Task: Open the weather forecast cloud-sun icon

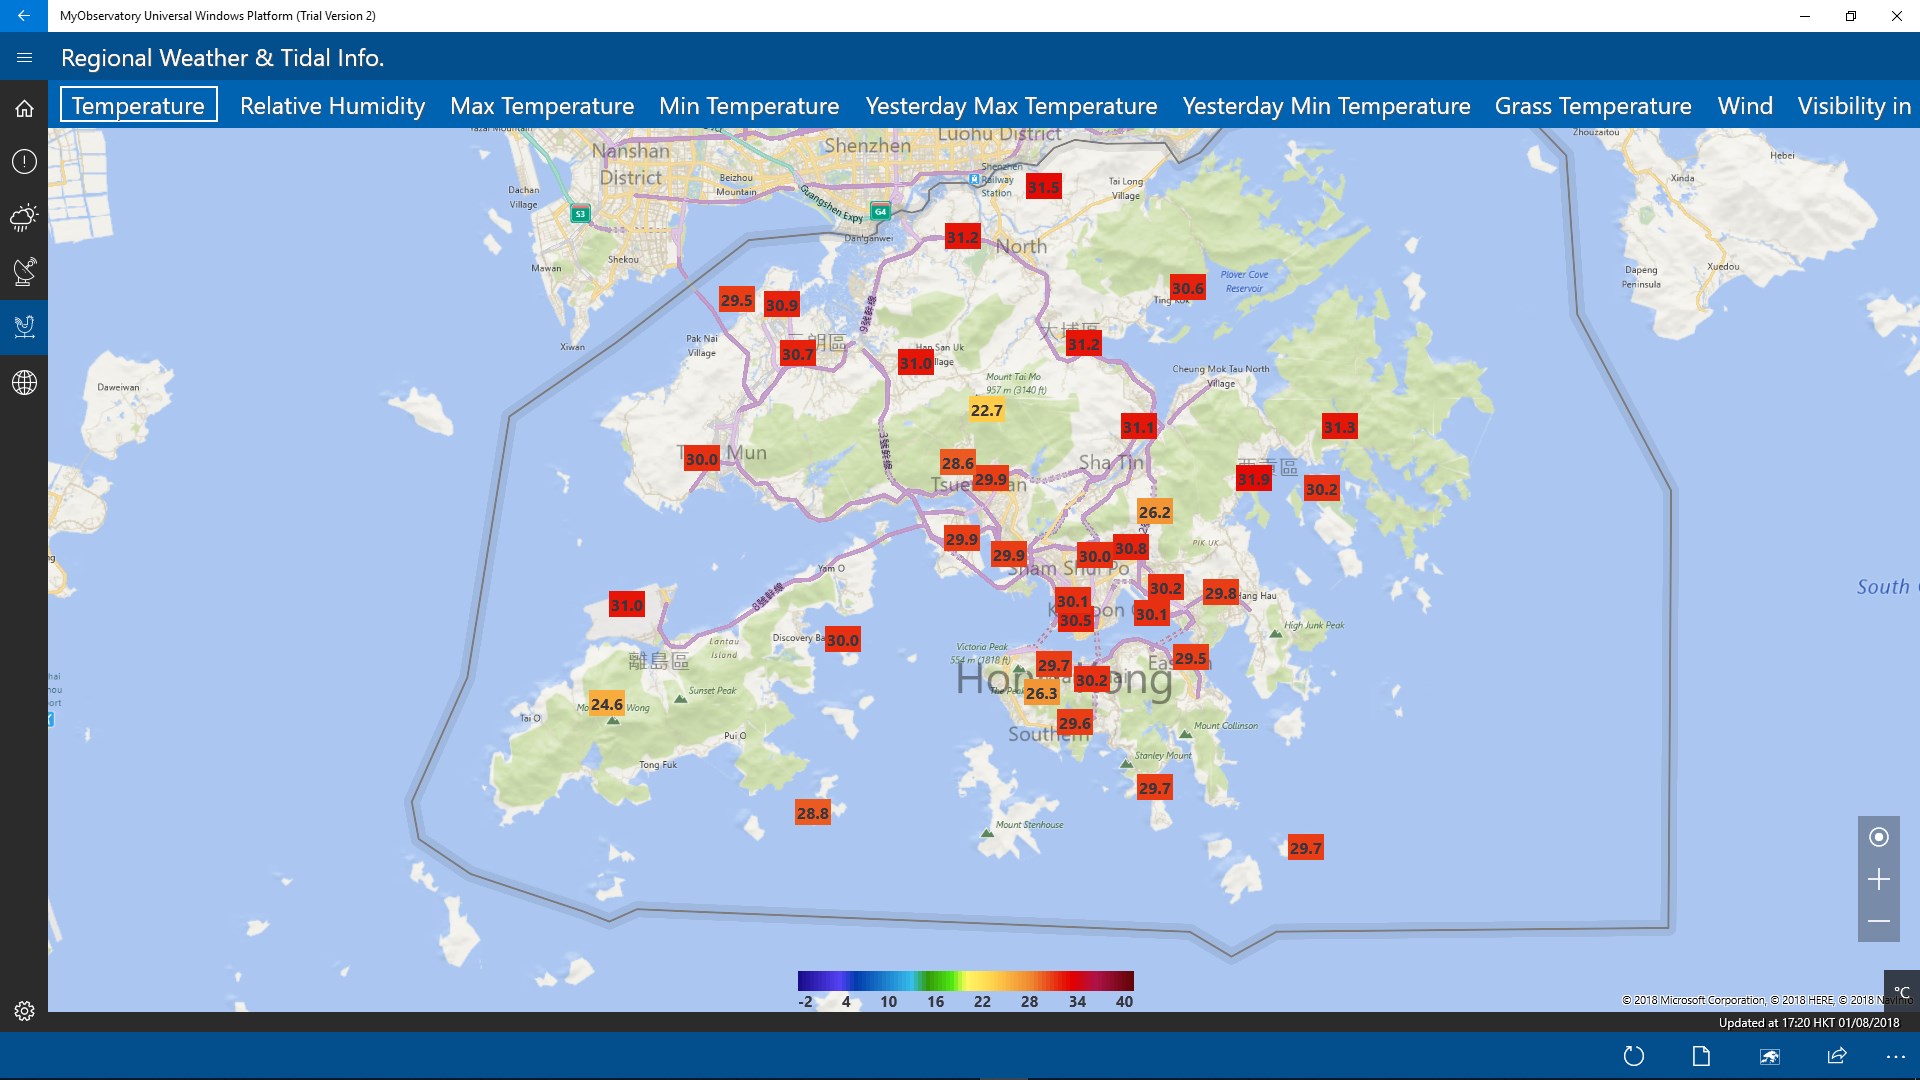Action: (x=24, y=216)
